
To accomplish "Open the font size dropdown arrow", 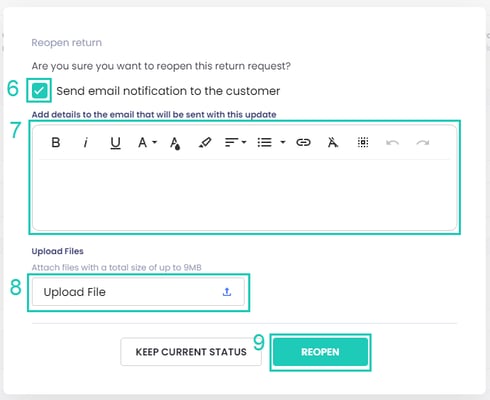I will (155, 142).
